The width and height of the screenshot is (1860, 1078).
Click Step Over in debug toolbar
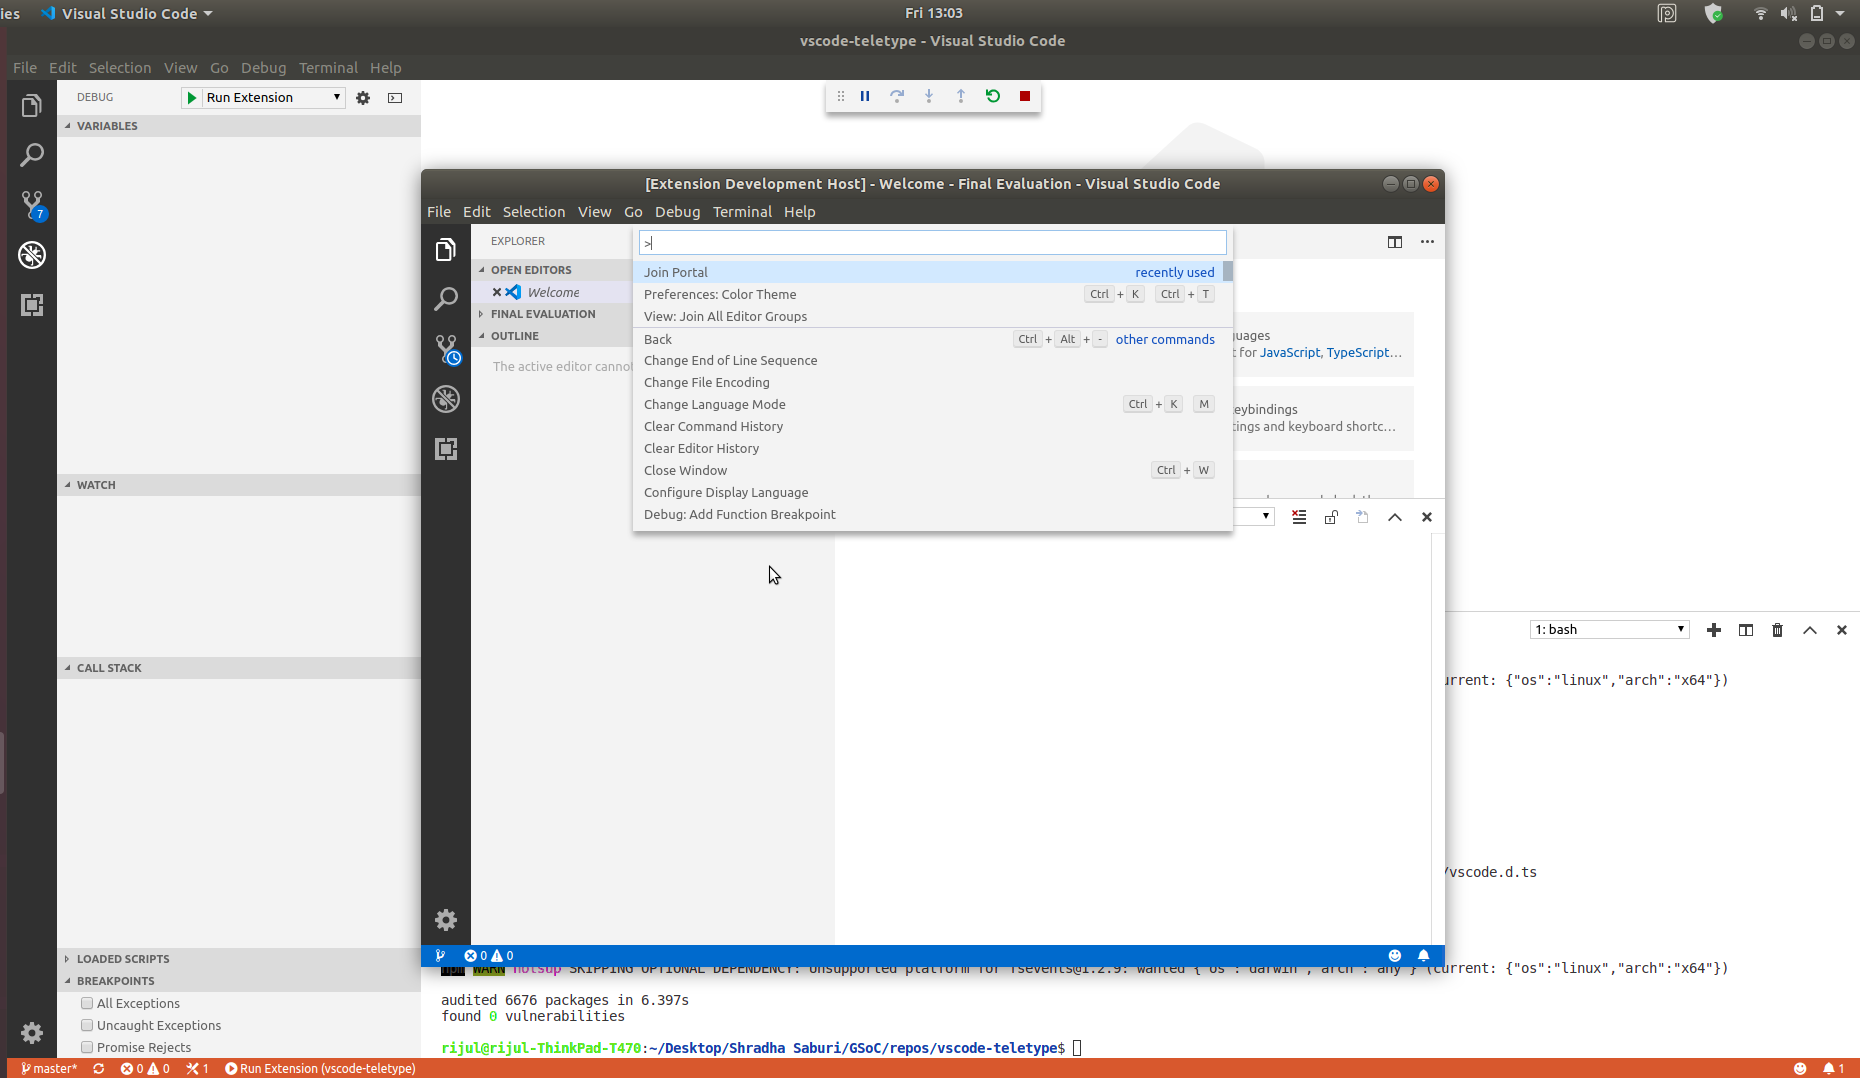coord(897,96)
